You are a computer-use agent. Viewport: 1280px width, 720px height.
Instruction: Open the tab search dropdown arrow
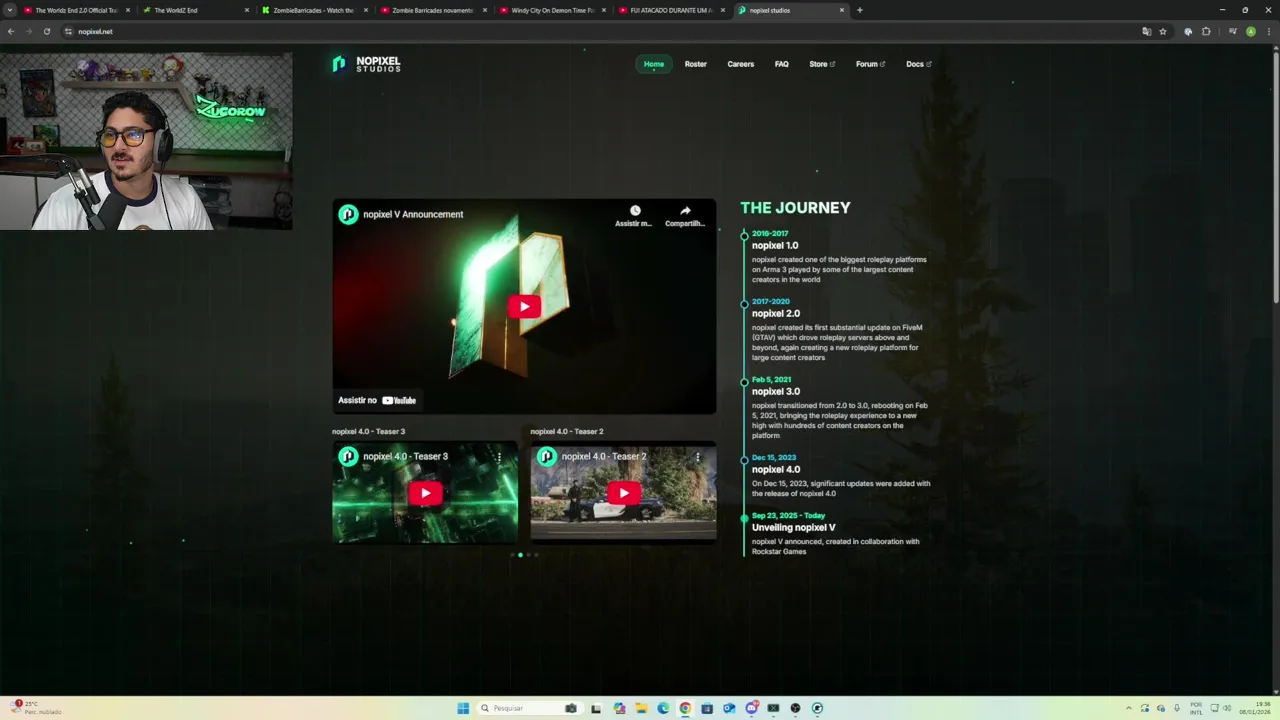(x=10, y=10)
